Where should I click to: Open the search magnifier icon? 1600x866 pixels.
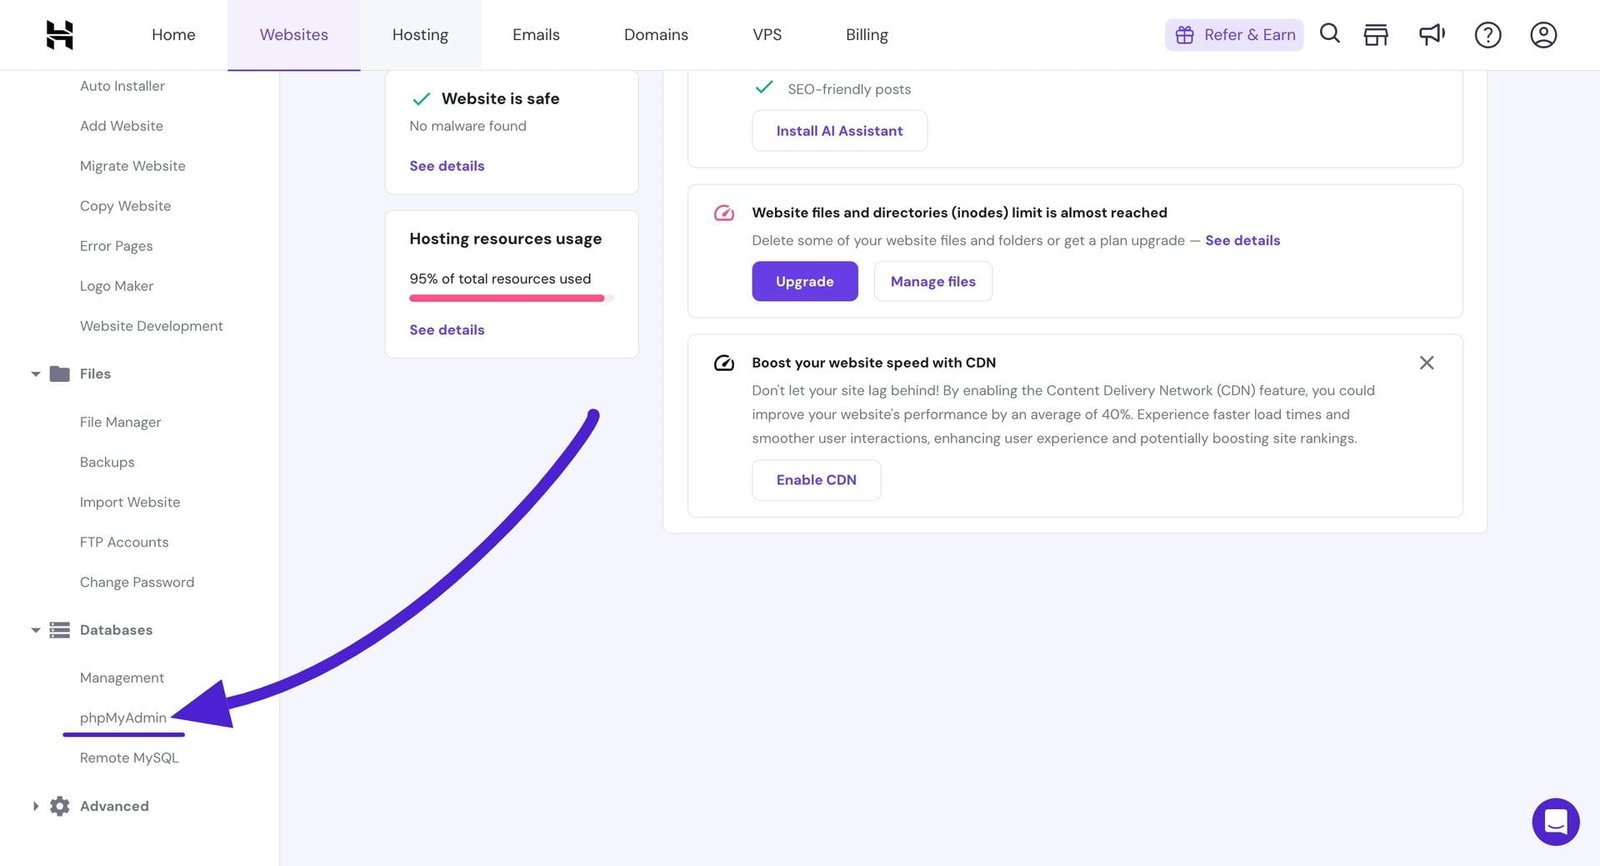click(1329, 34)
